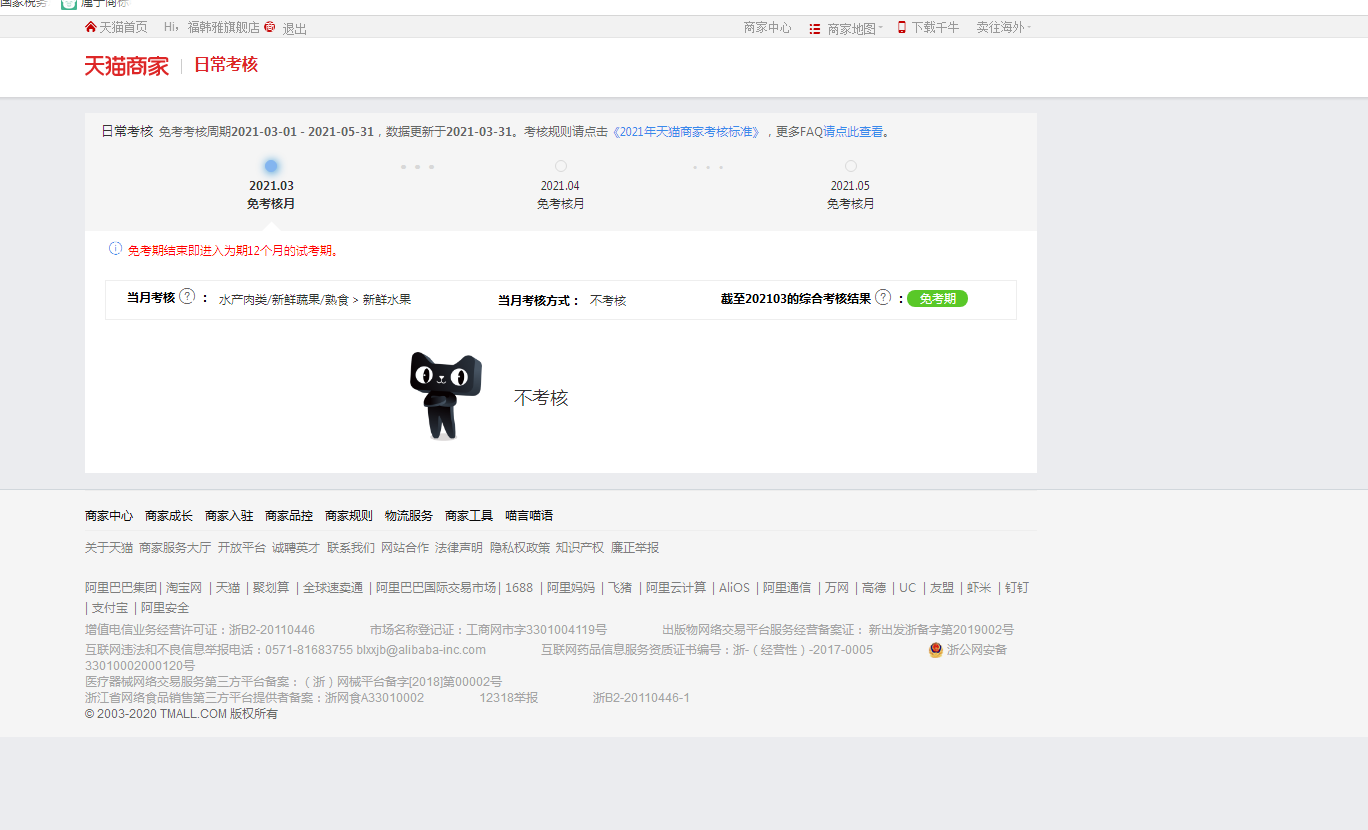Screen dimensions: 1368x830
Task: Click the 关于天猫 footer link
Action: point(109,548)
